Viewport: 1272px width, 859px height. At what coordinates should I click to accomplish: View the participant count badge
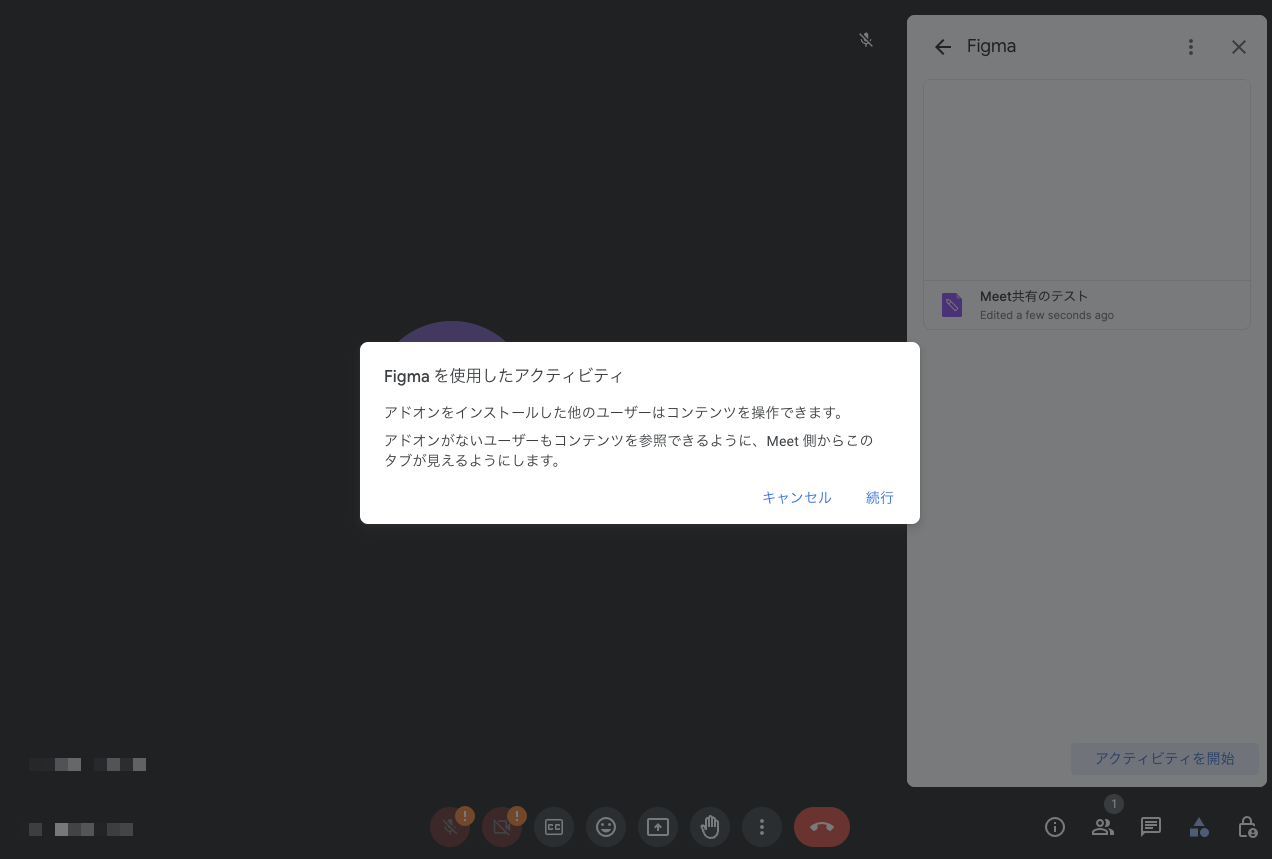tap(1113, 803)
